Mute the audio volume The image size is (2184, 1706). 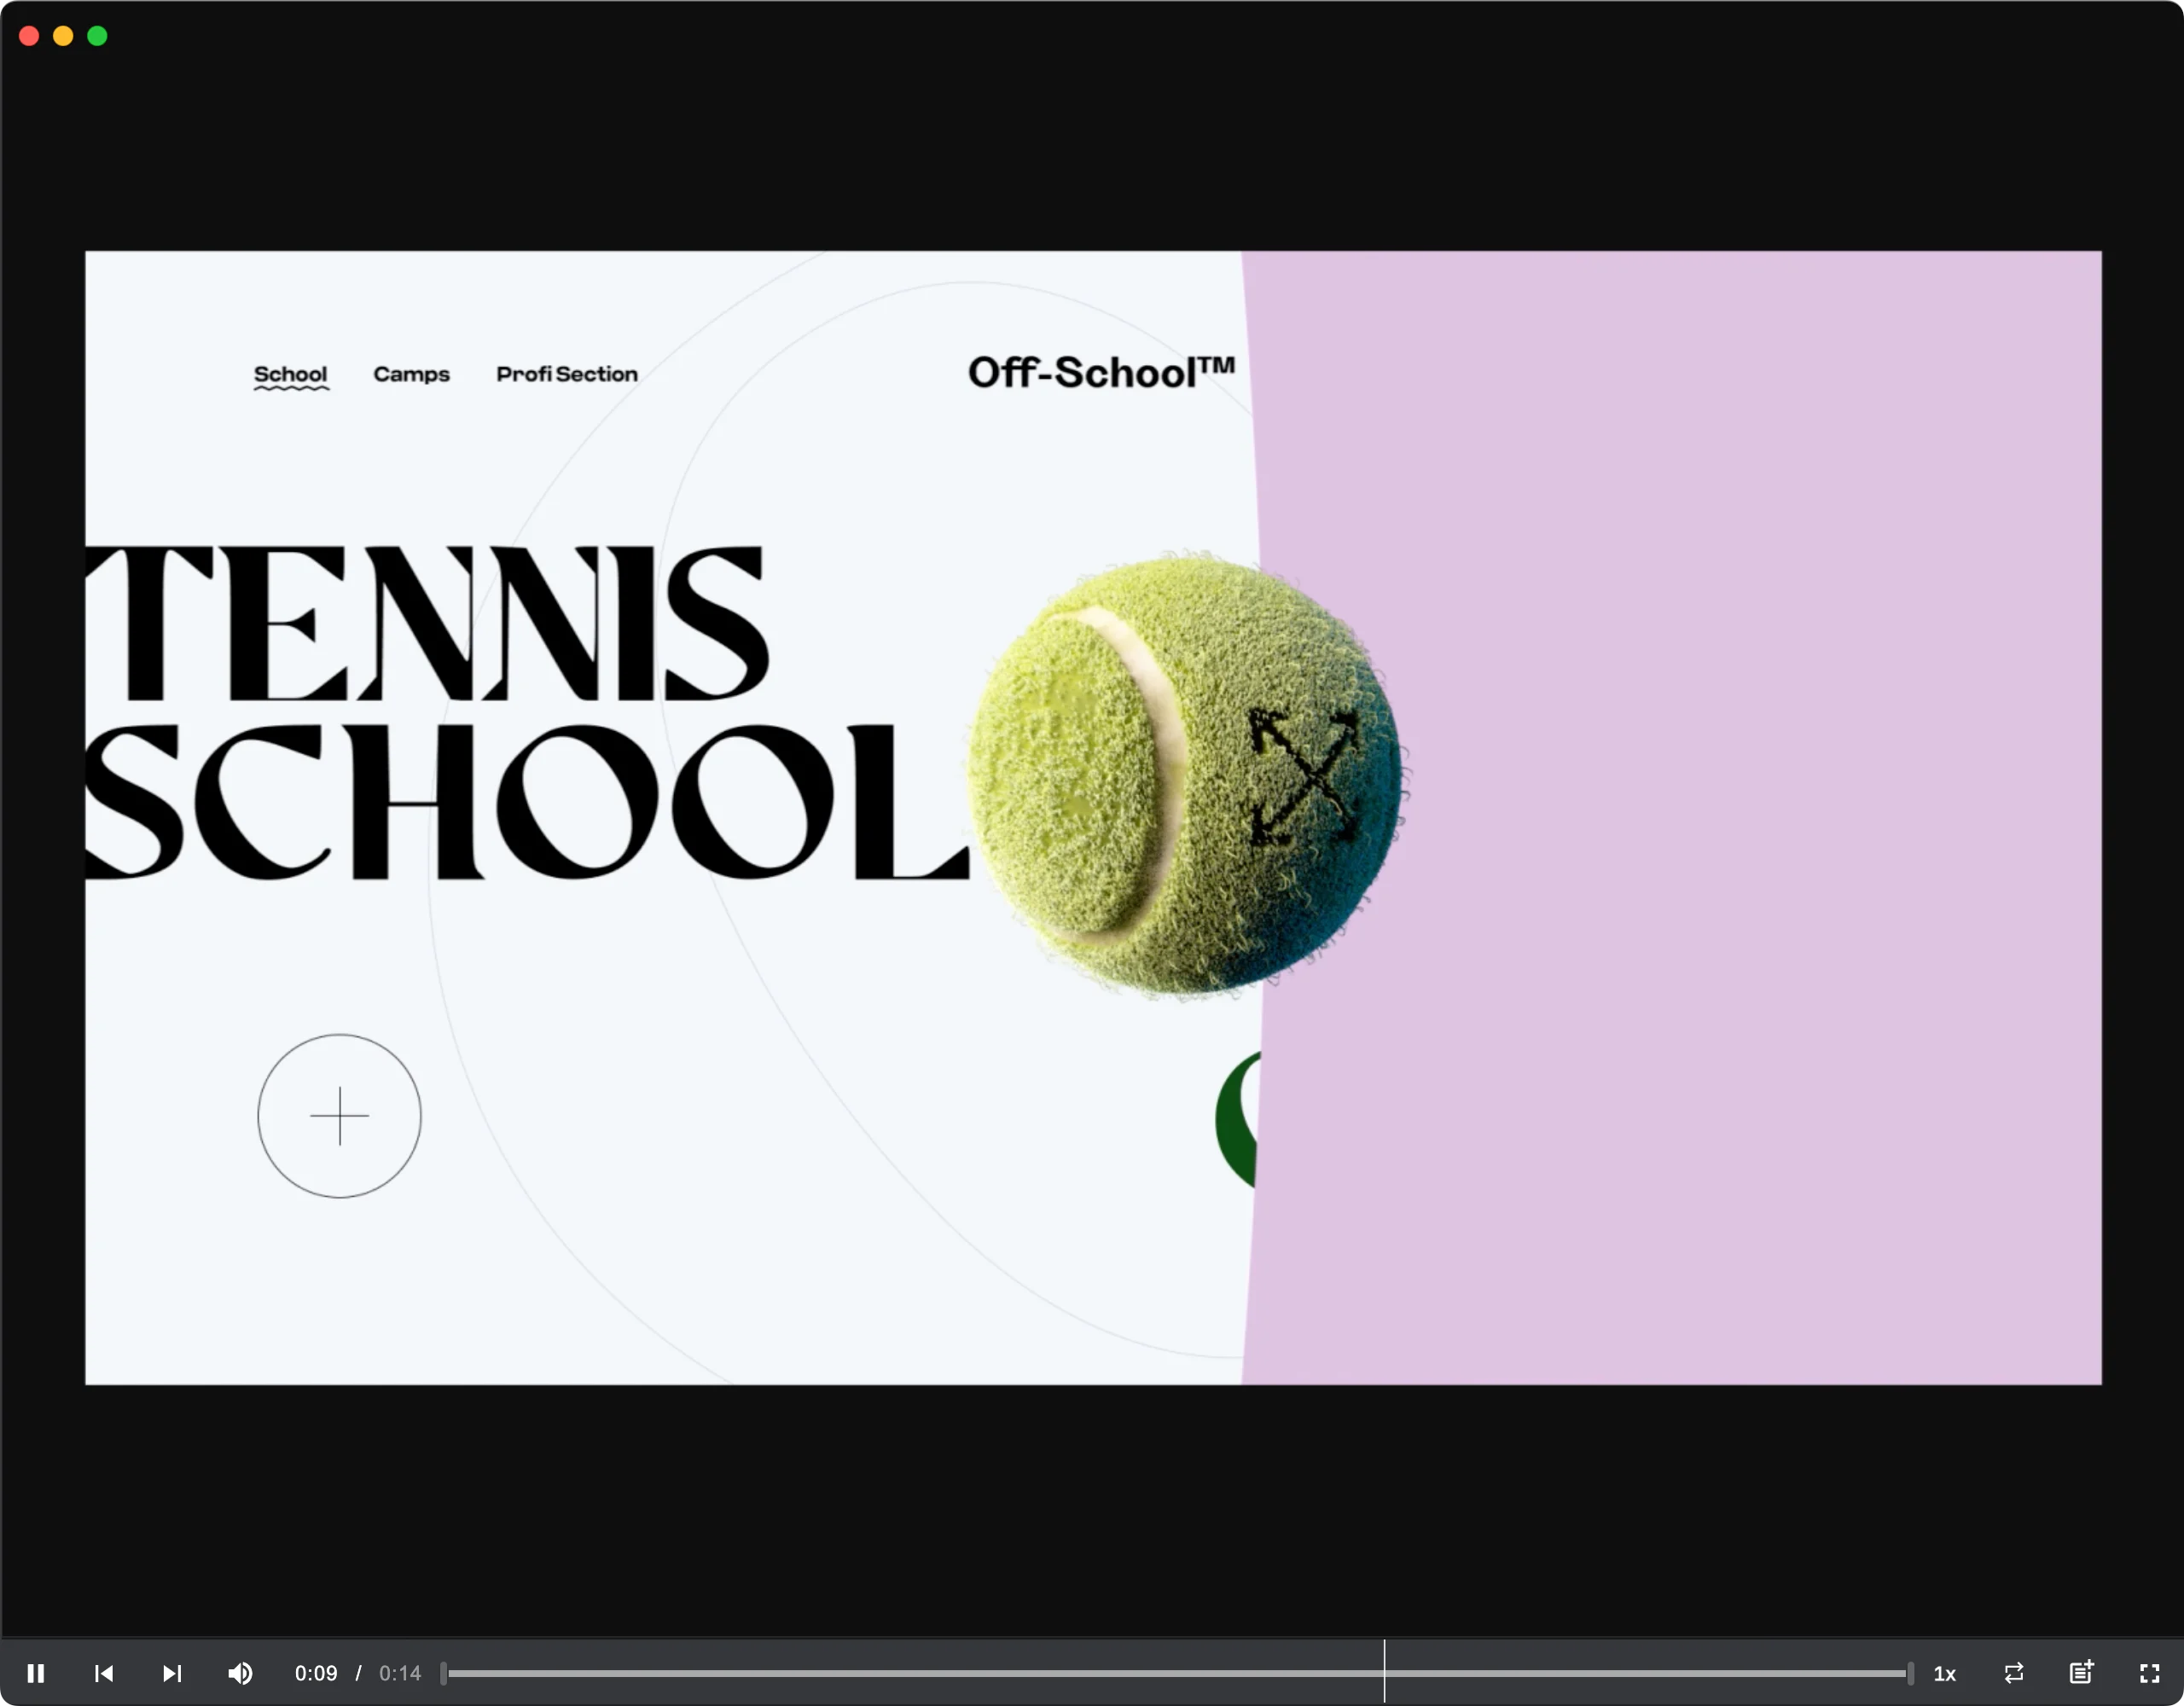click(x=240, y=1673)
